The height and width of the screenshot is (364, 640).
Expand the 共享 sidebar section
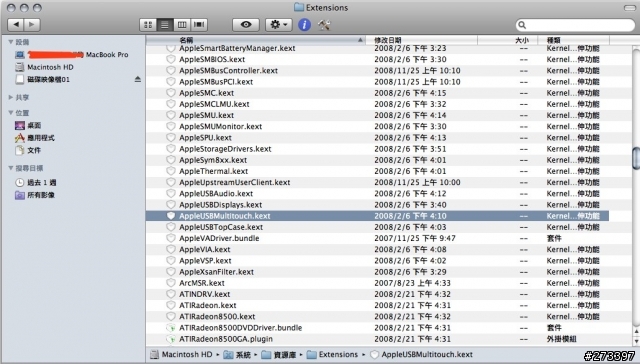[x=11, y=97]
